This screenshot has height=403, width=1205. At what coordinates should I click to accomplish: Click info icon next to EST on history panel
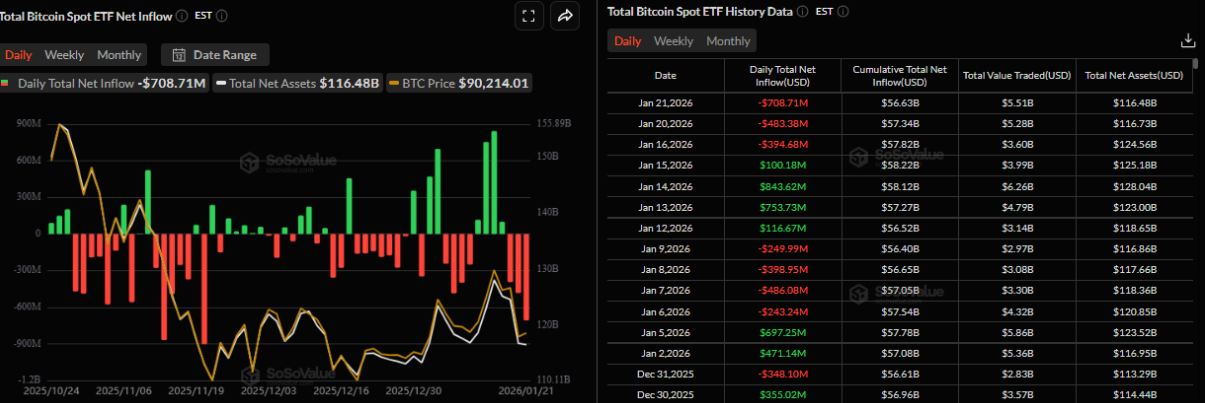pos(841,12)
